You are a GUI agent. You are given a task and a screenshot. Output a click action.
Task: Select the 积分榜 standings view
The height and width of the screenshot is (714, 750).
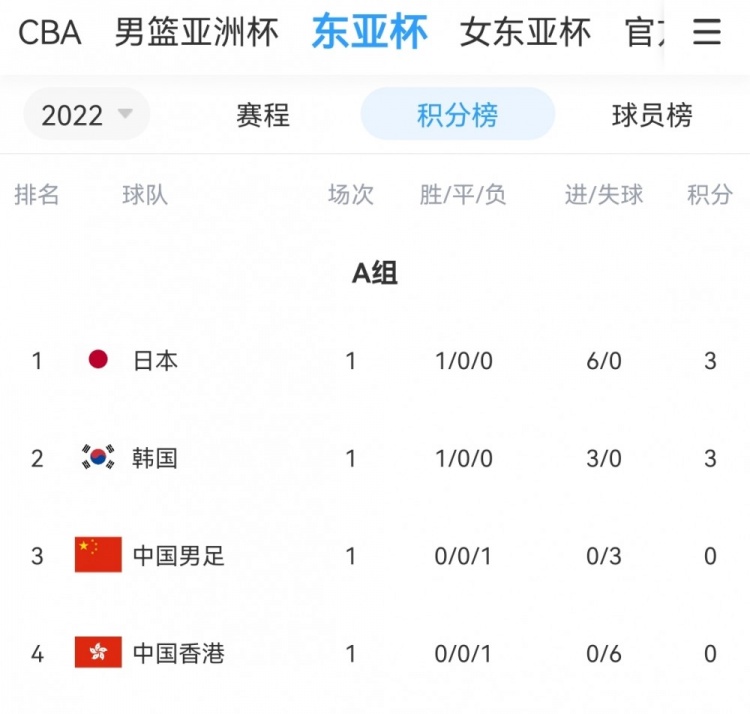pyautogui.click(x=457, y=114)
